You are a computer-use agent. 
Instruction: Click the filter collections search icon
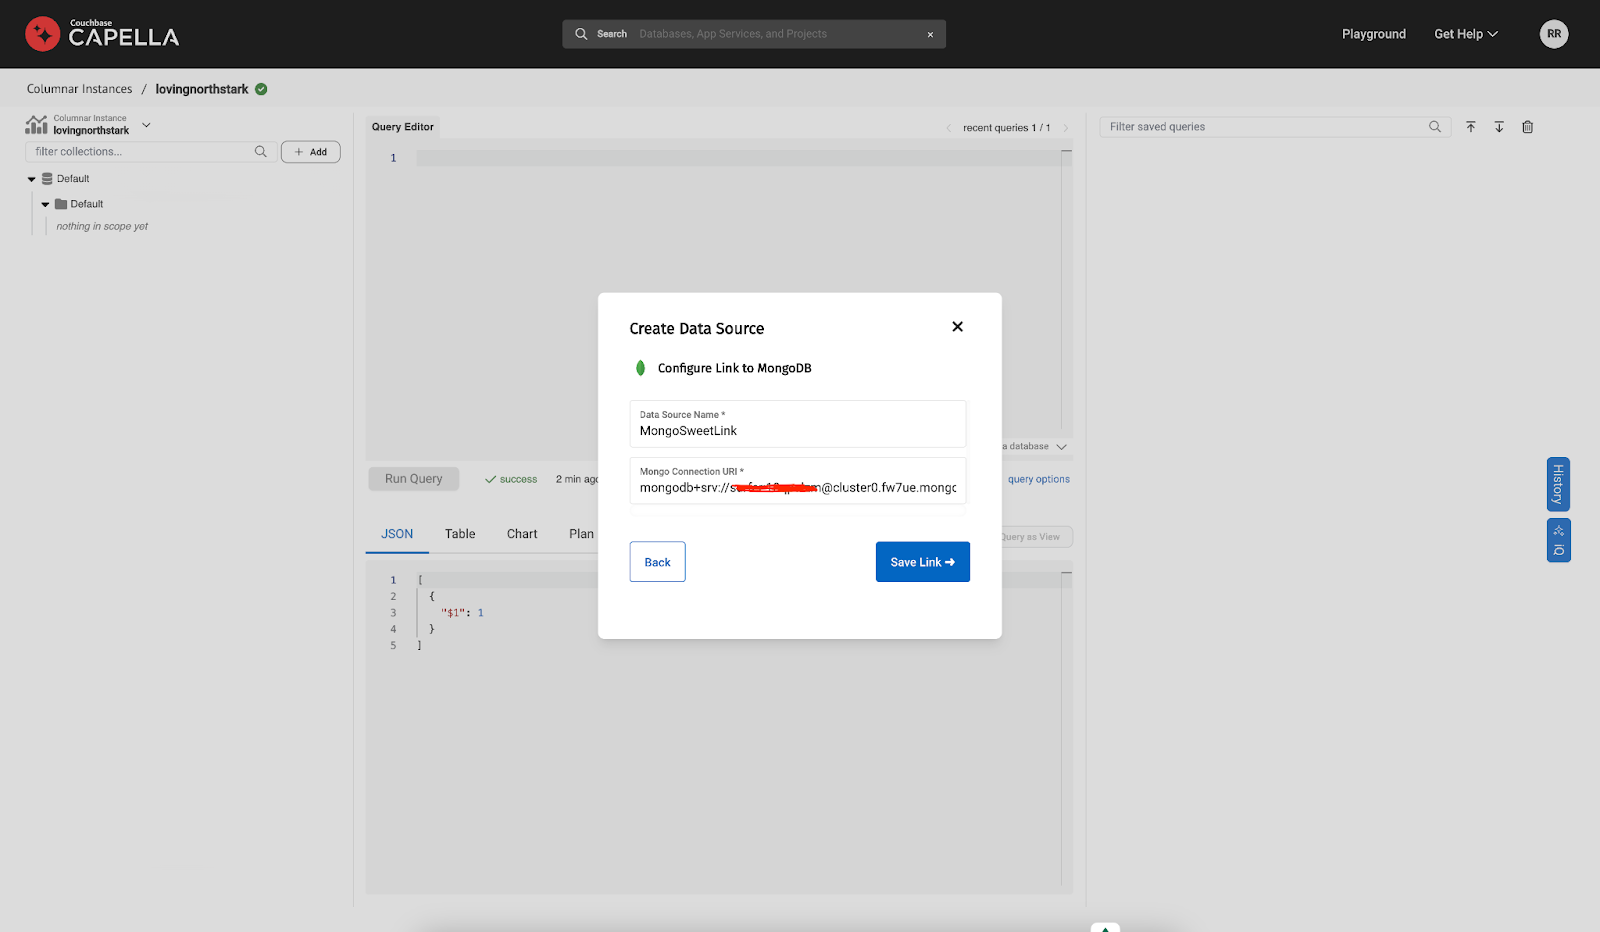[x=261, y=152]
